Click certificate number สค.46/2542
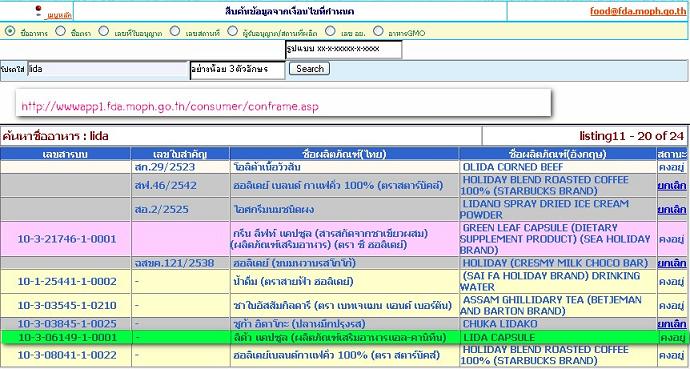690x369 pixels. 165,186
